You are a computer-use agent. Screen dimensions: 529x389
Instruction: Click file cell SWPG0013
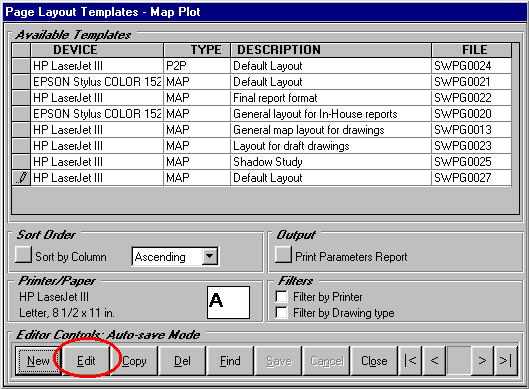click(x=471, y=130)
